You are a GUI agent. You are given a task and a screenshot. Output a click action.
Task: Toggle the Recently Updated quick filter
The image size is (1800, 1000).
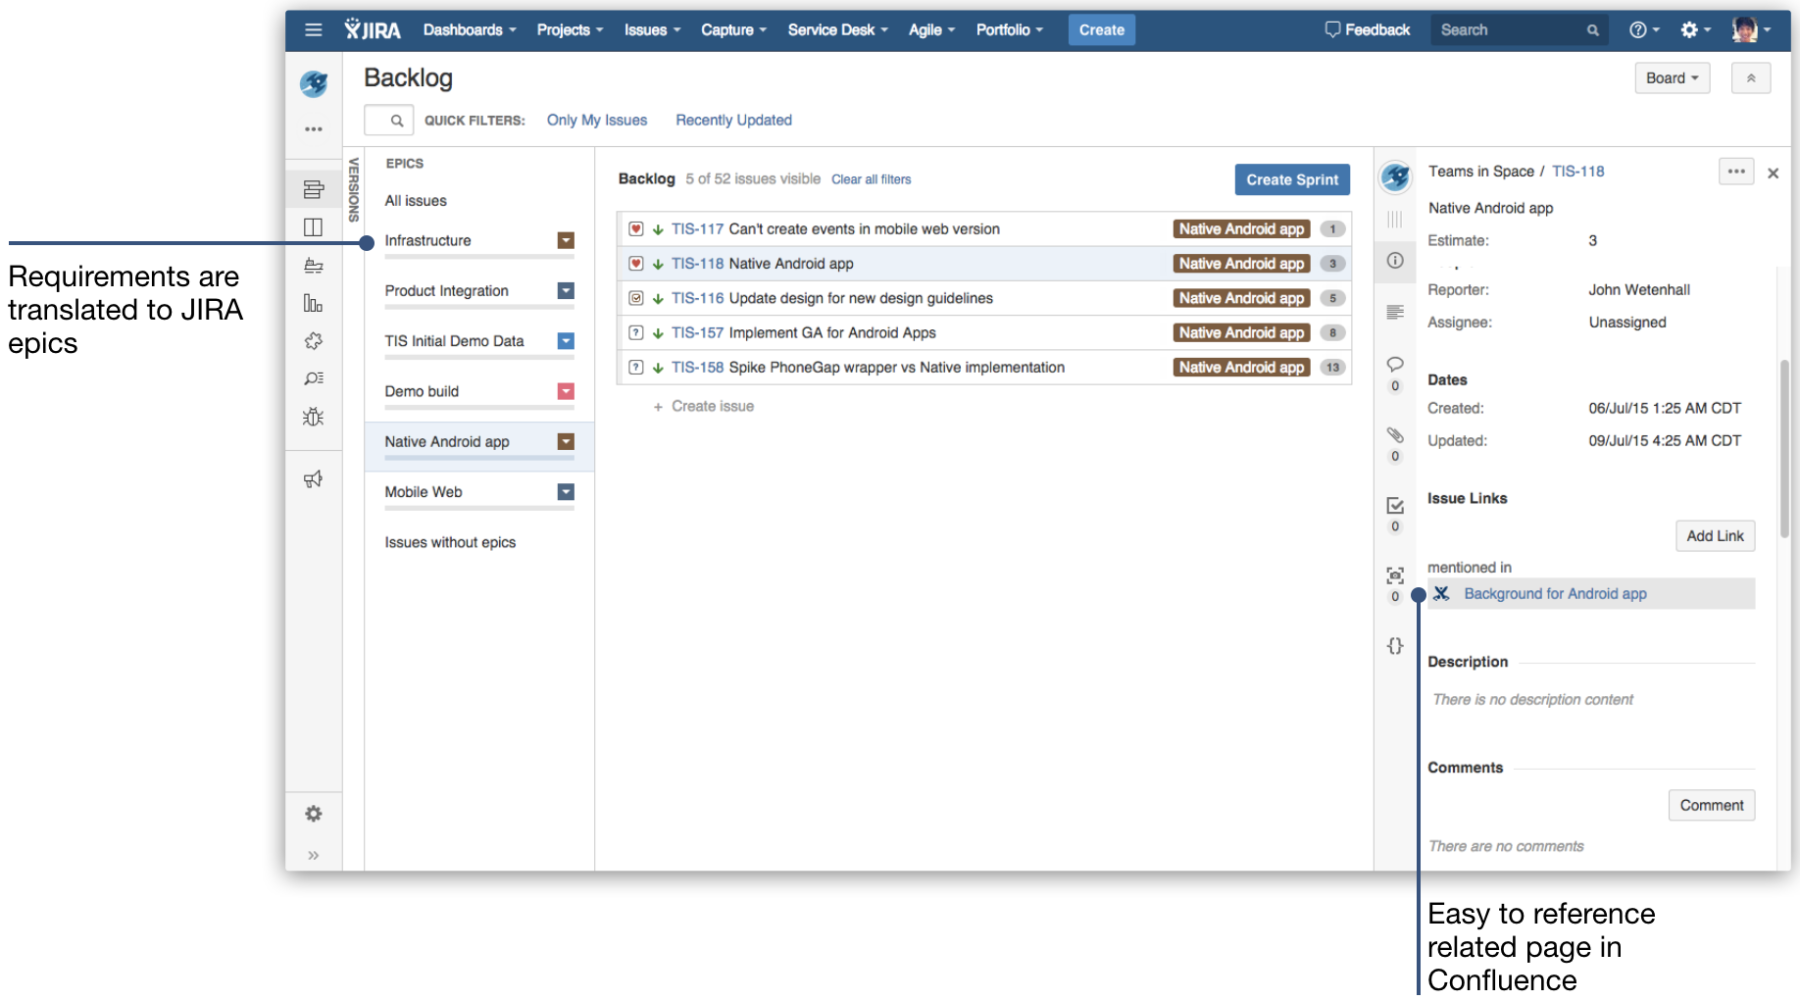click(x=733, y=119)
